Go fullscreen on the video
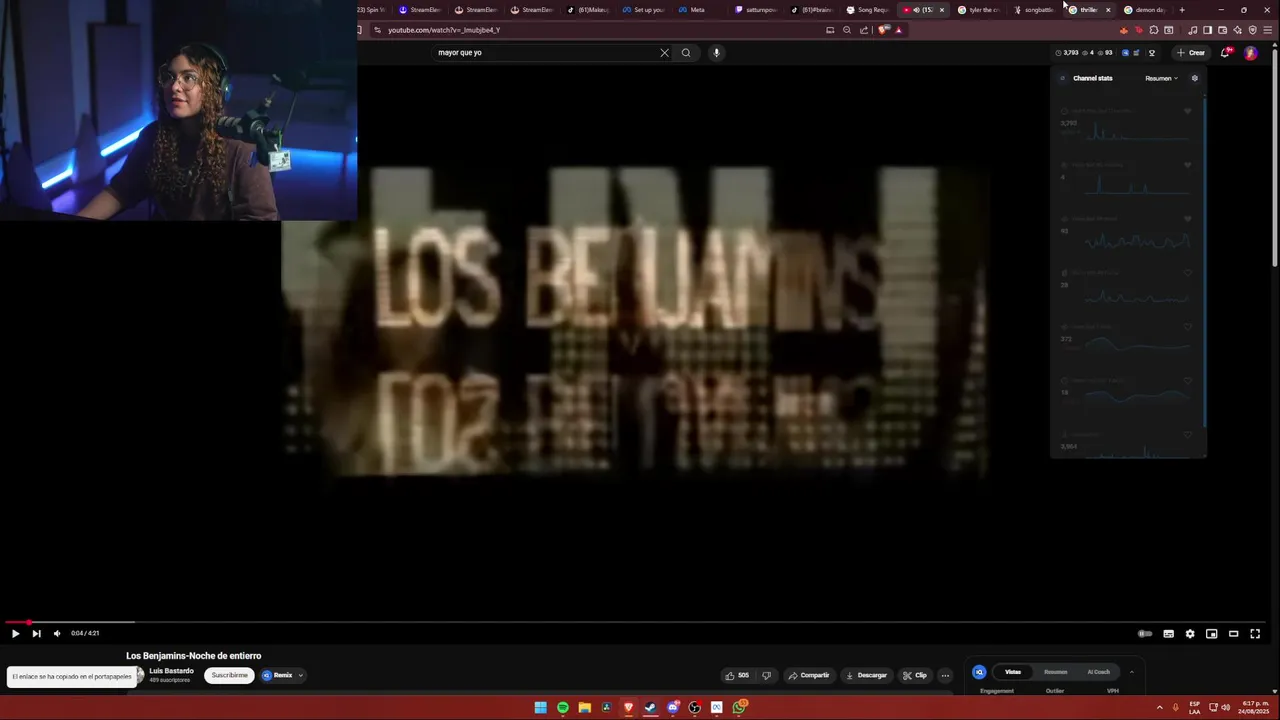Screen dimensions: 1280x720 (x=1255, y=633)
